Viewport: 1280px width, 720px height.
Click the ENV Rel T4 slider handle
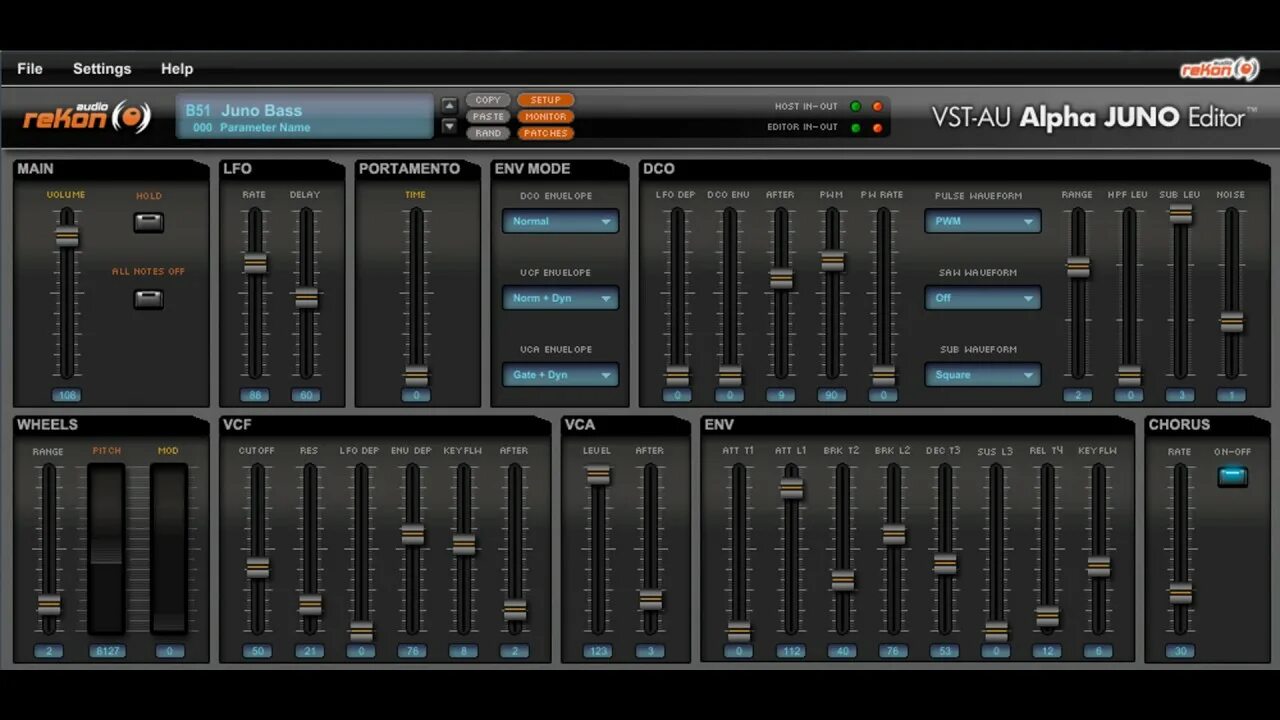coord(1047,617)
